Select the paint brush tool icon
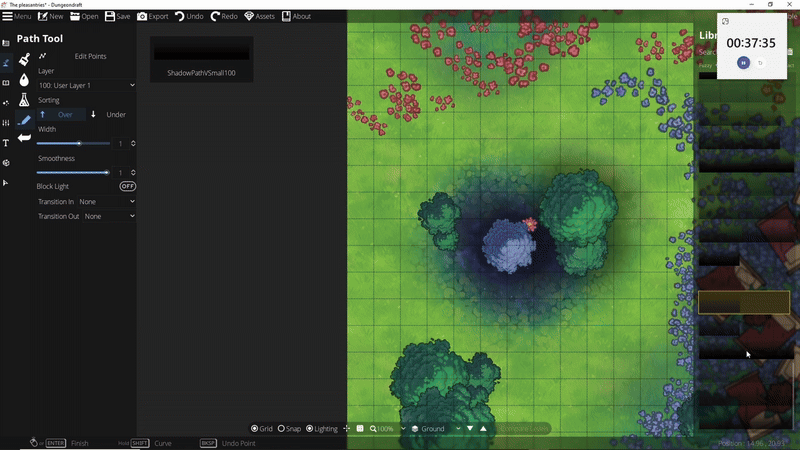Screen dimensions: 800x450 point(24,60)
